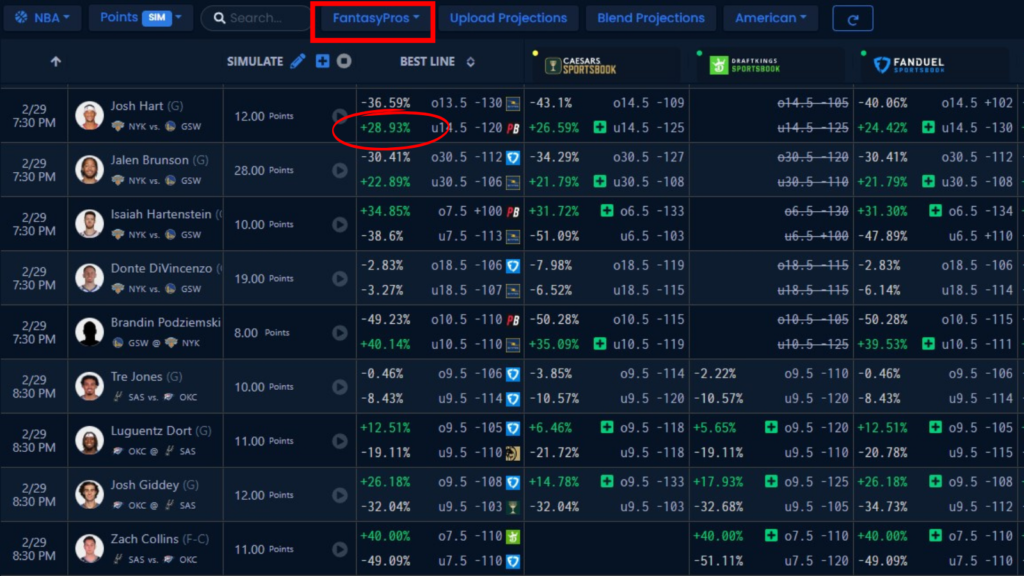Run simulation play button for Donte DiVincenzo

340,279
